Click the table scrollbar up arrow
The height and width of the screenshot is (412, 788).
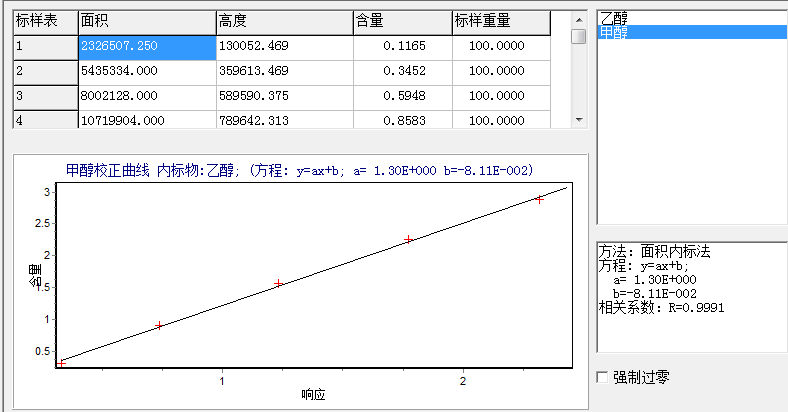click(578, 19)
